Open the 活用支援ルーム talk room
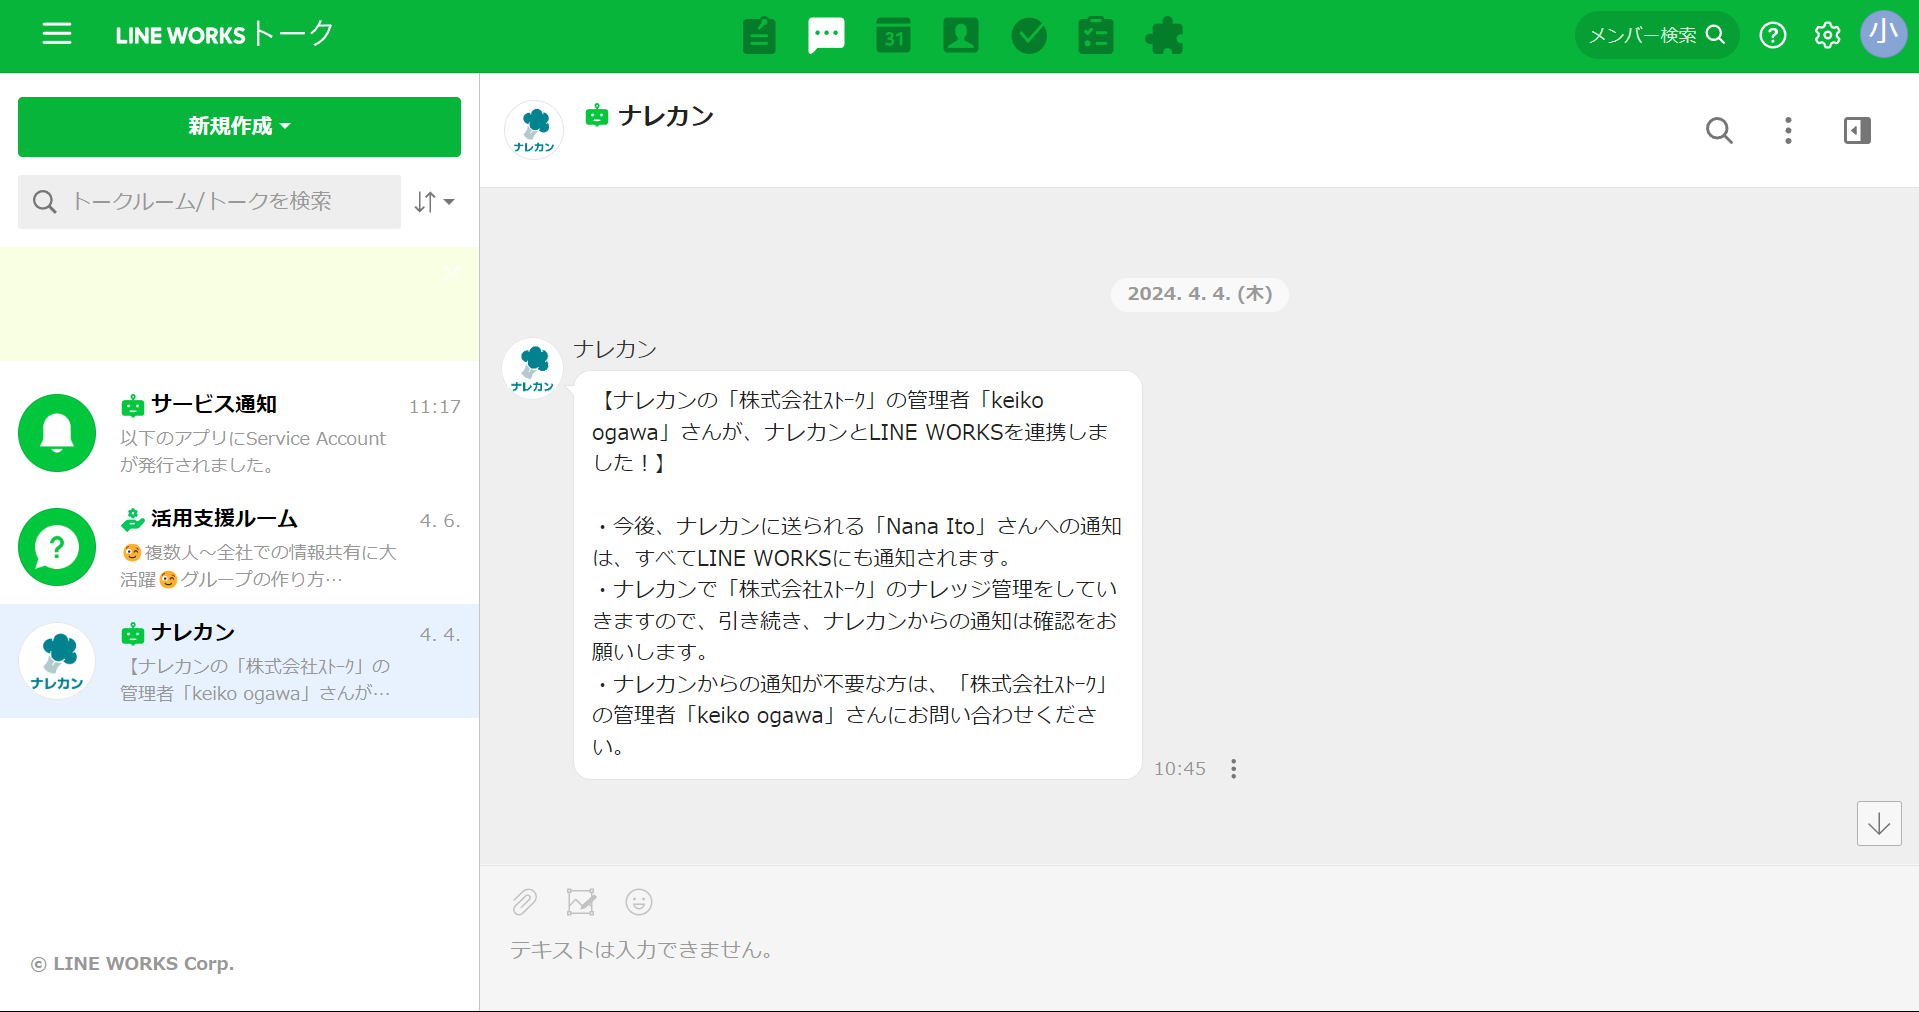1919x1012 pixels. click(239, 547)
